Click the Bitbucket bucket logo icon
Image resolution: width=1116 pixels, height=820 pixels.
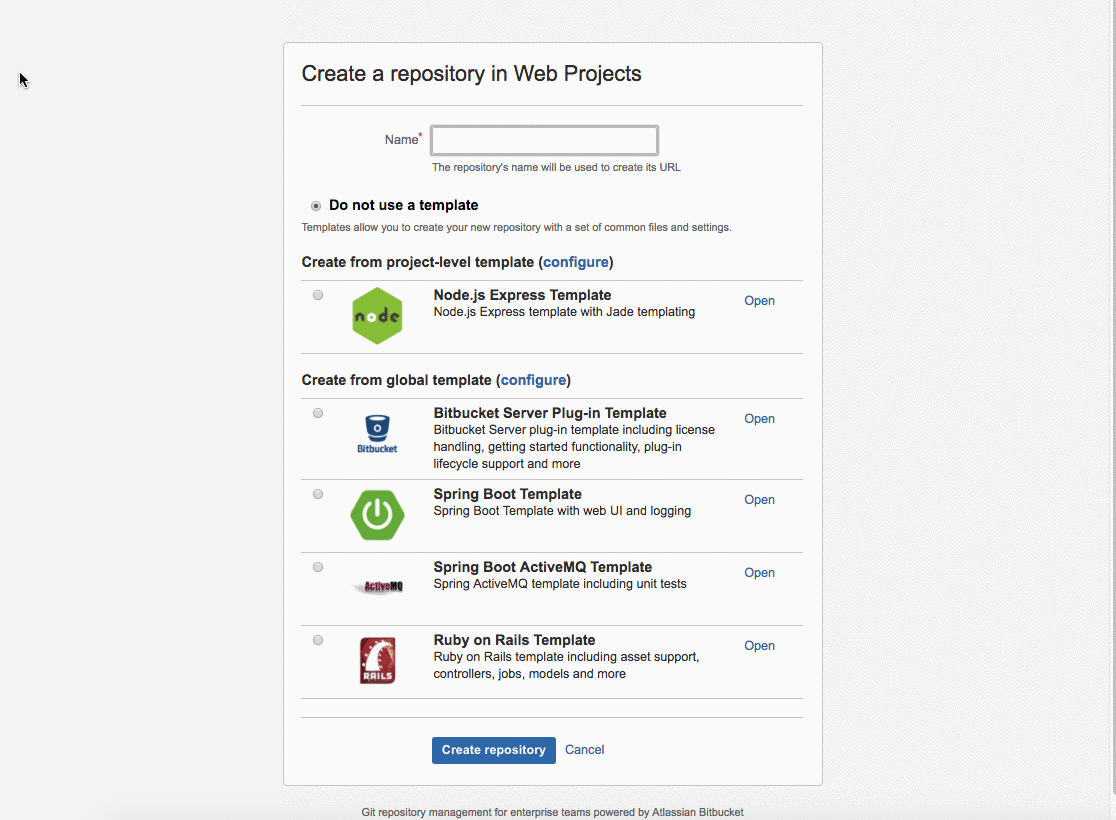point(377,434)
